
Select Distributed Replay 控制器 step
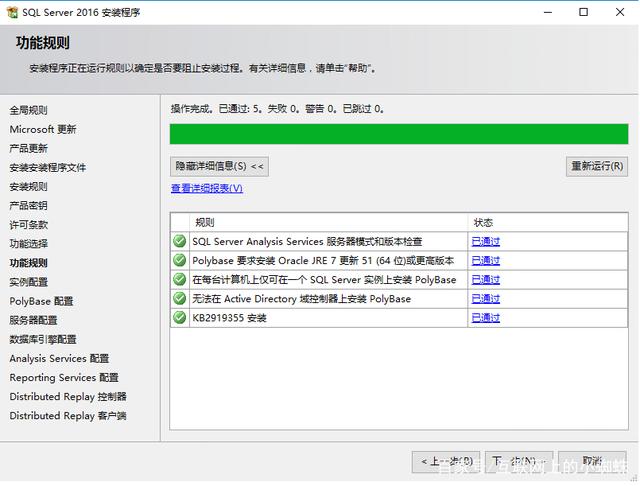68,397
